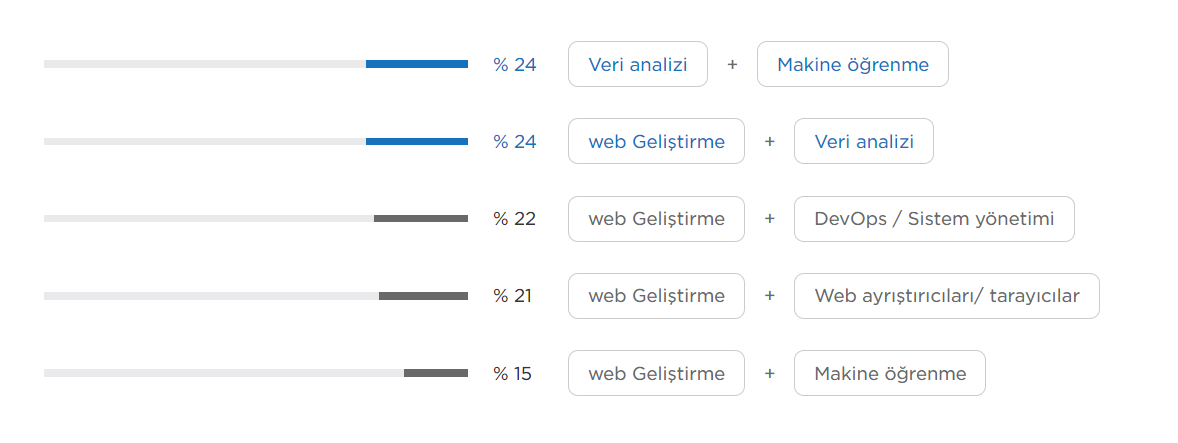Viewport: 1178px width, 443px height.
Task: Click the dark gray bar segment for % 22
Action: [421, 218]
